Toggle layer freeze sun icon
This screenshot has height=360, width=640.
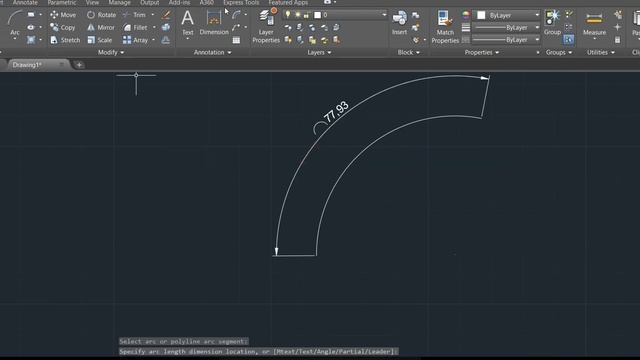(298, 15)
